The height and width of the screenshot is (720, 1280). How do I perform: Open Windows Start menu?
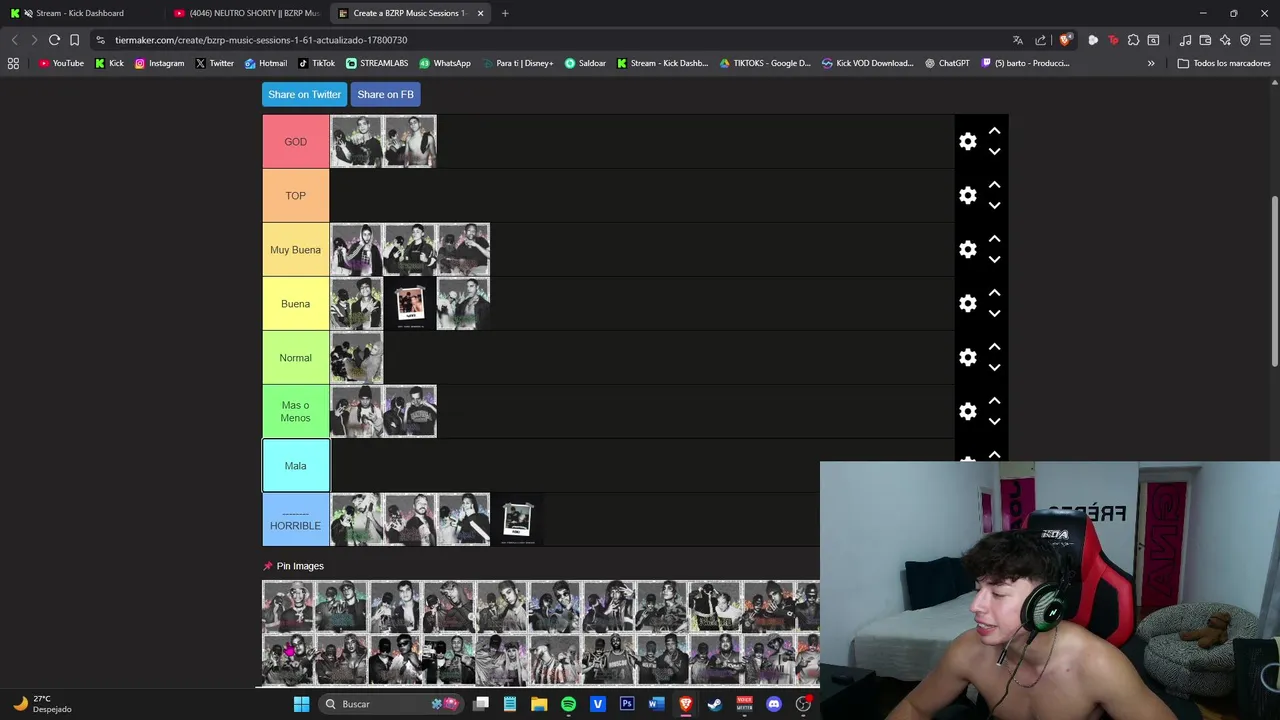[x=301, y=704]
